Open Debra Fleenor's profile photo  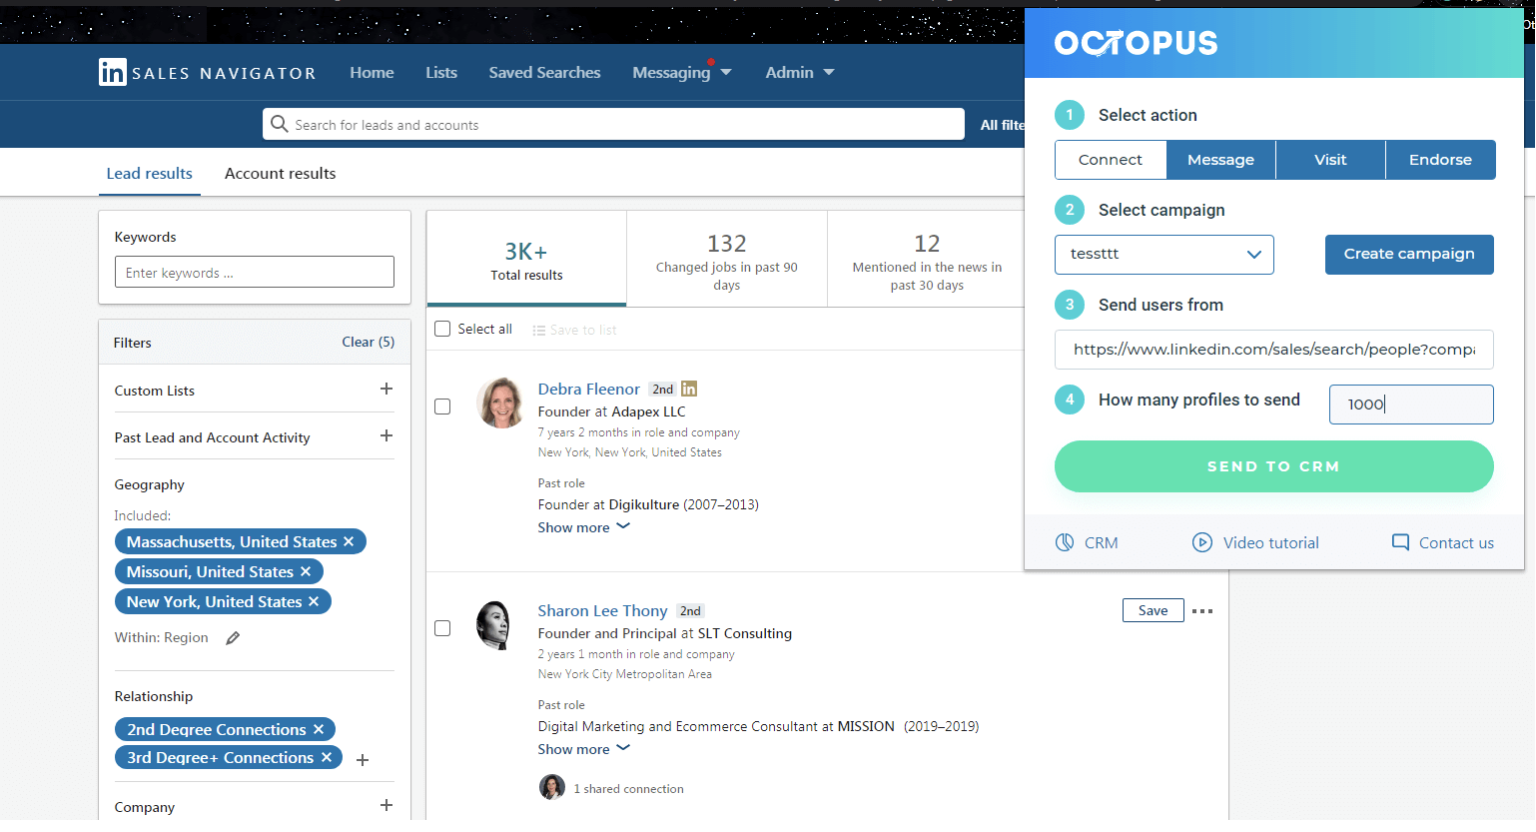pos(501,403)
